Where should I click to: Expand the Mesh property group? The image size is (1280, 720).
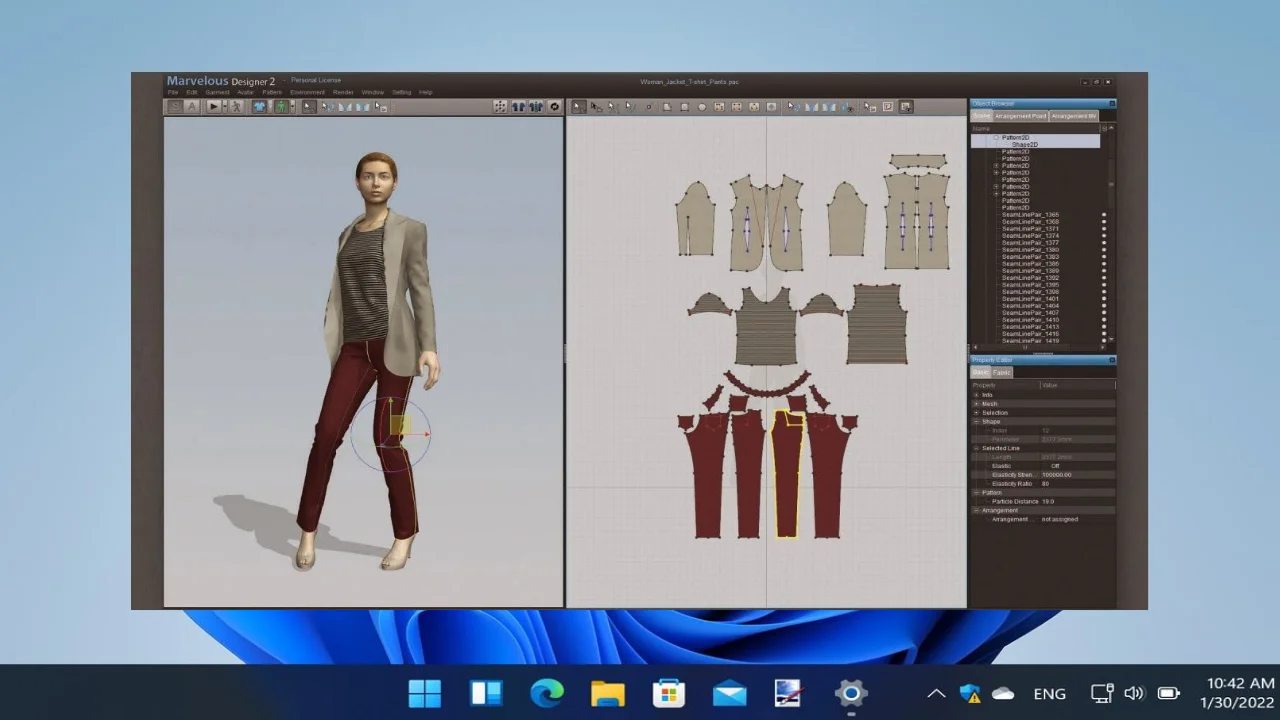[x=976, y=404]
